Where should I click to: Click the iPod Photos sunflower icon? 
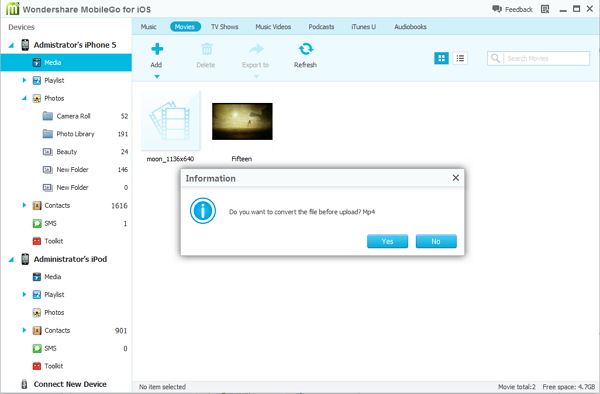[37, 313]
